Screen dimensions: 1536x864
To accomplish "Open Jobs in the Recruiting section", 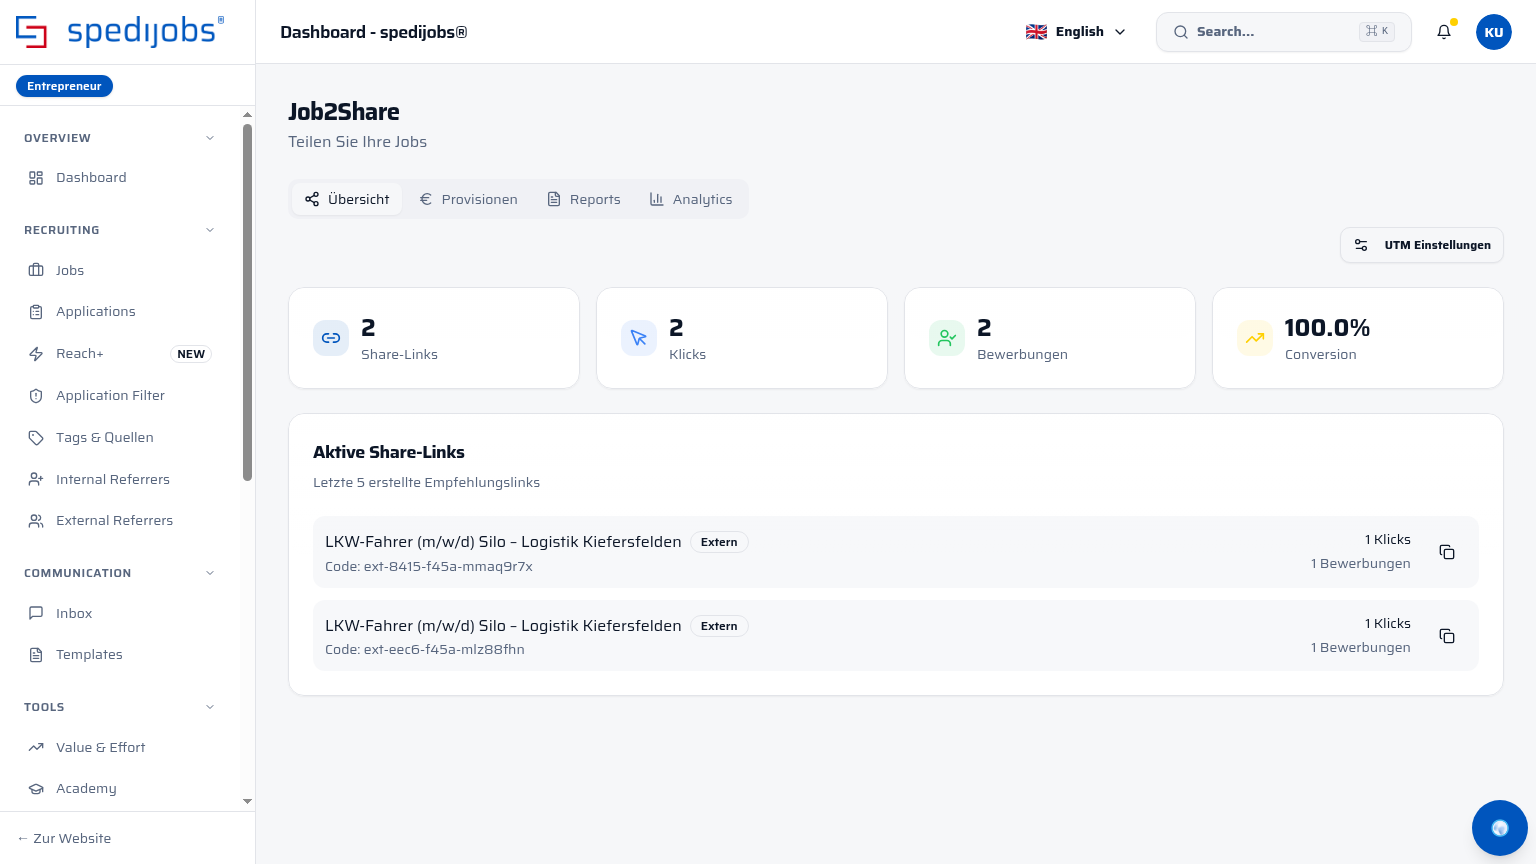I will tap(120, 270).
